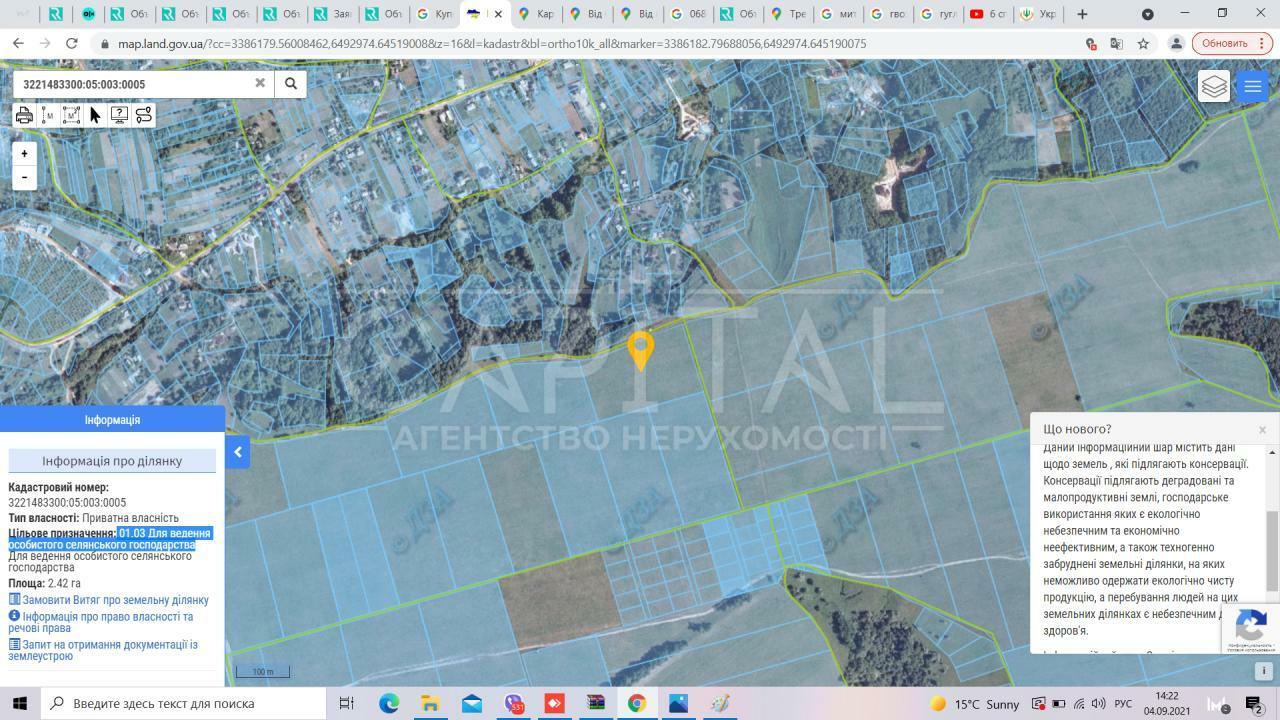Open the map layers switcher

[1214, 86]
